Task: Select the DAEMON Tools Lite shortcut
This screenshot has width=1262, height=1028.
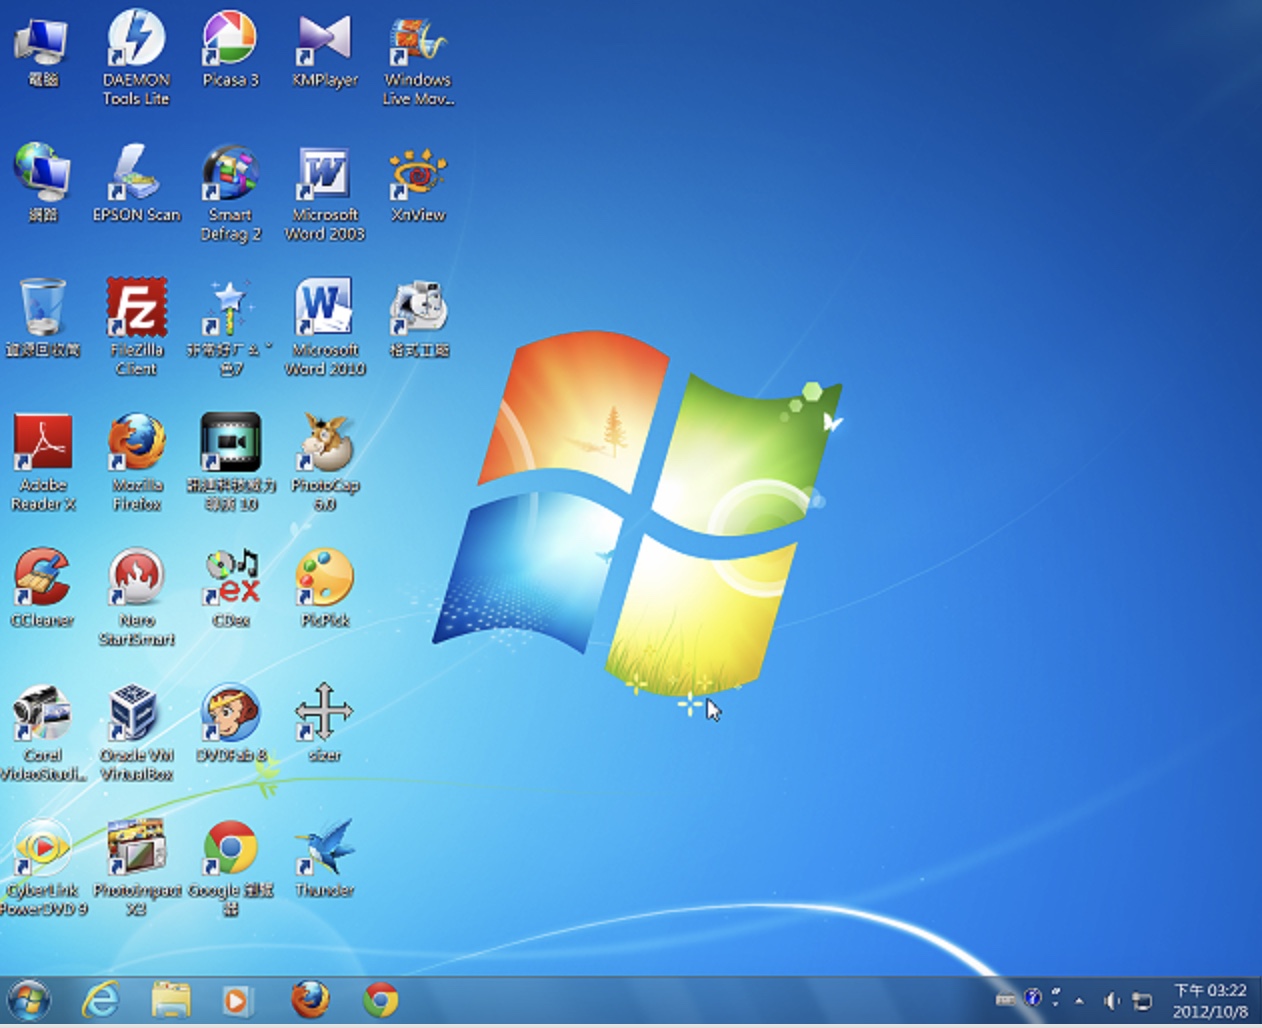Action: (x=136, y=58)
